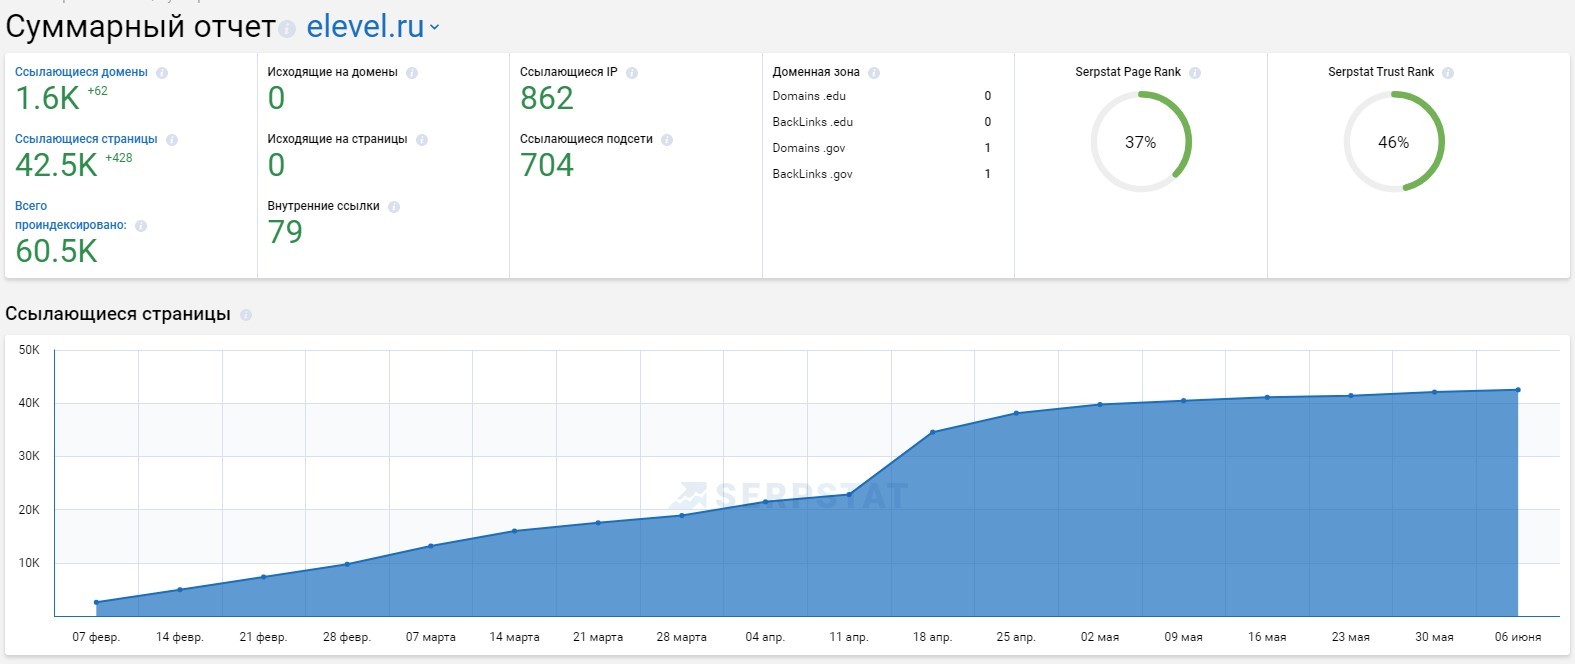The height and width of the screenshot is (664, 1575).
Task: Click the Page Rank 37% gauge
Action: [x=1140, y=142]
